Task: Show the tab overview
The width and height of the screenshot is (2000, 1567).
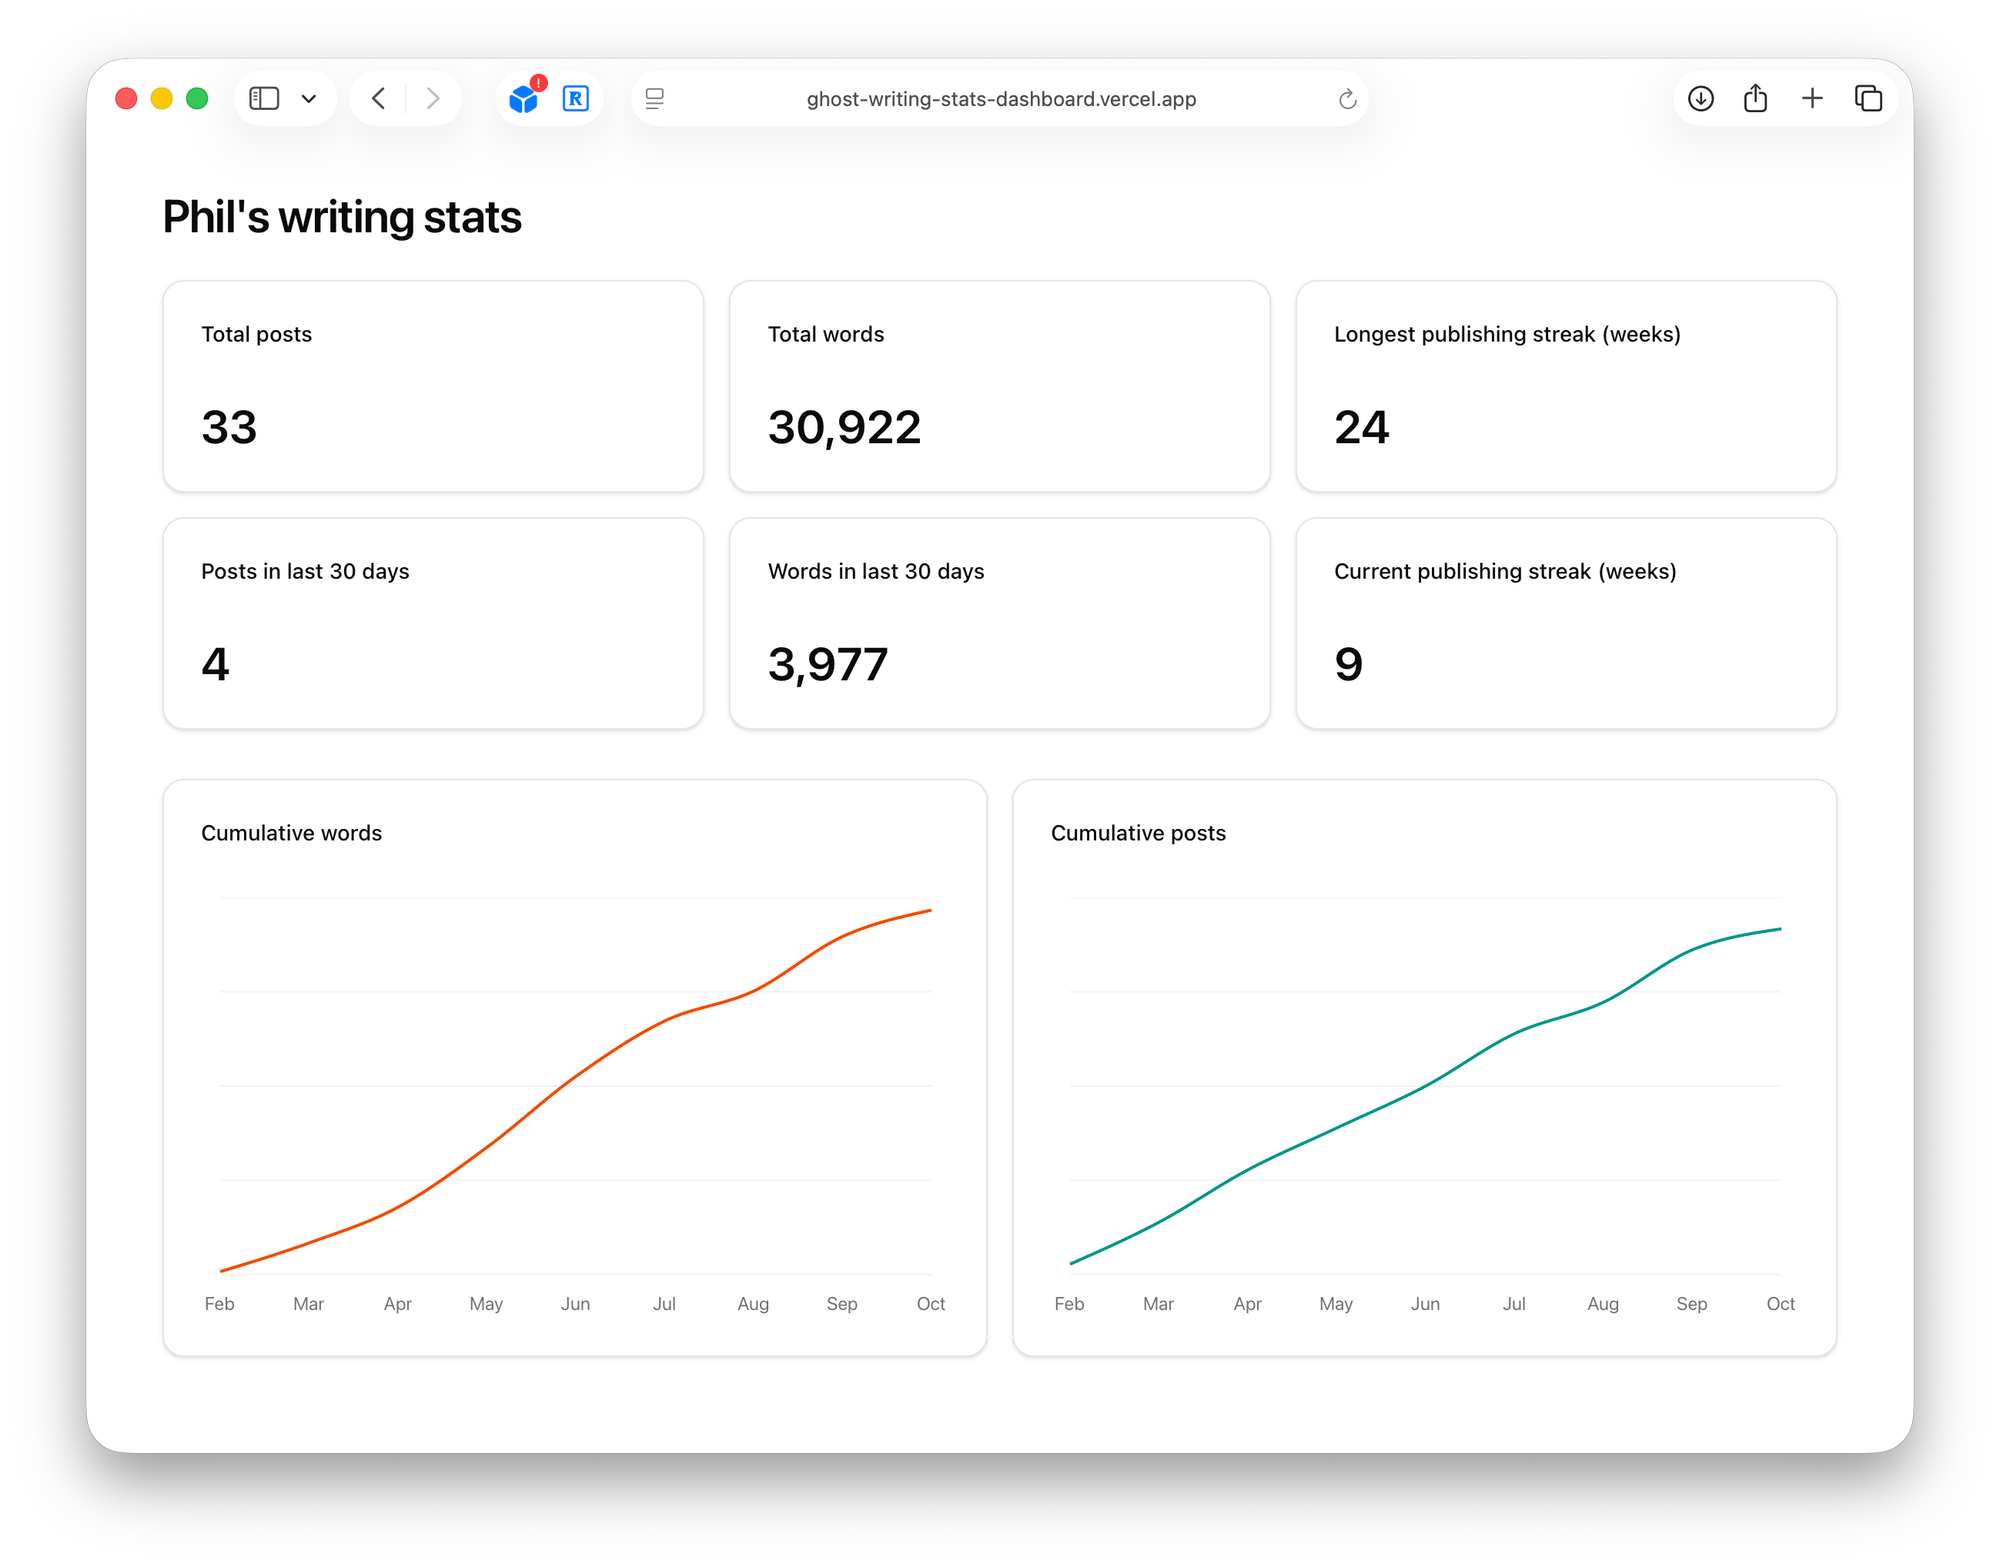Action: [1868, 98]
